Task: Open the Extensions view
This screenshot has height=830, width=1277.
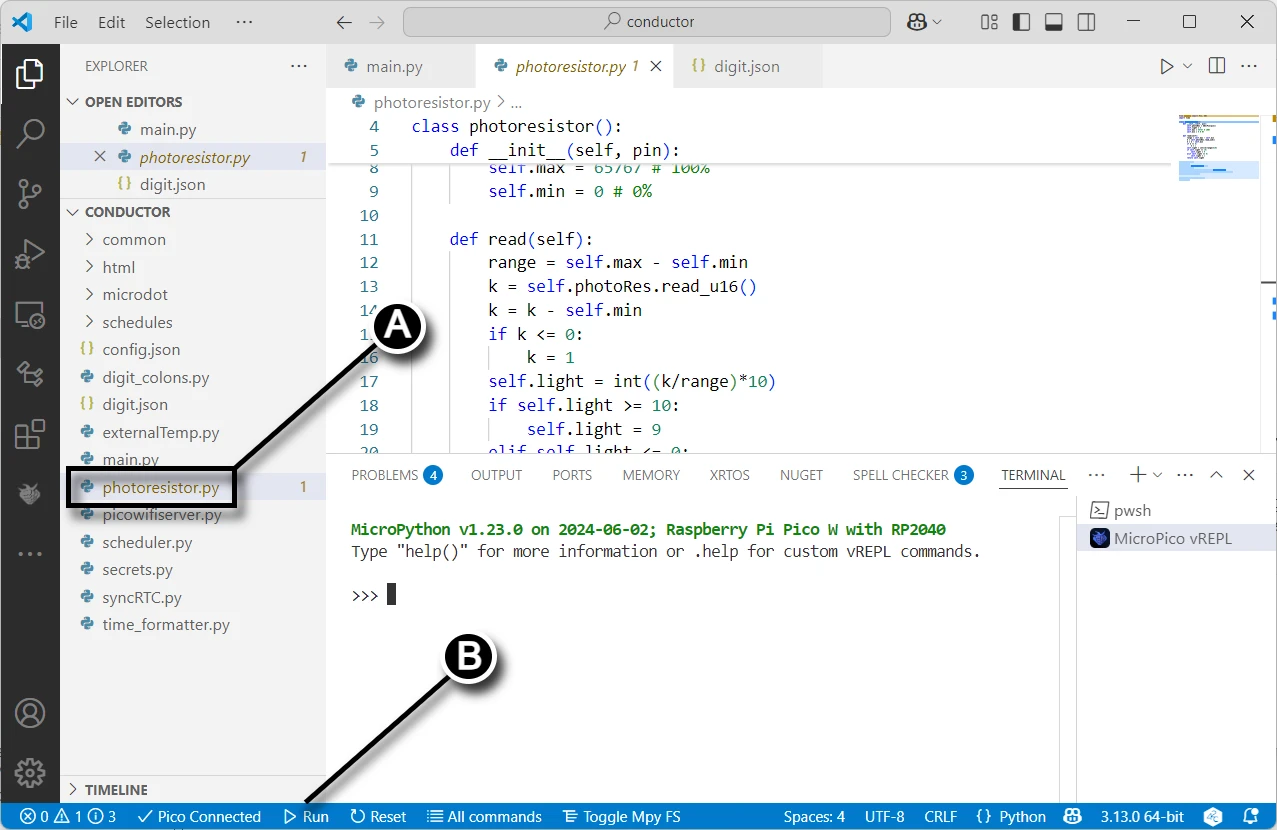Action: coord(30,434)
